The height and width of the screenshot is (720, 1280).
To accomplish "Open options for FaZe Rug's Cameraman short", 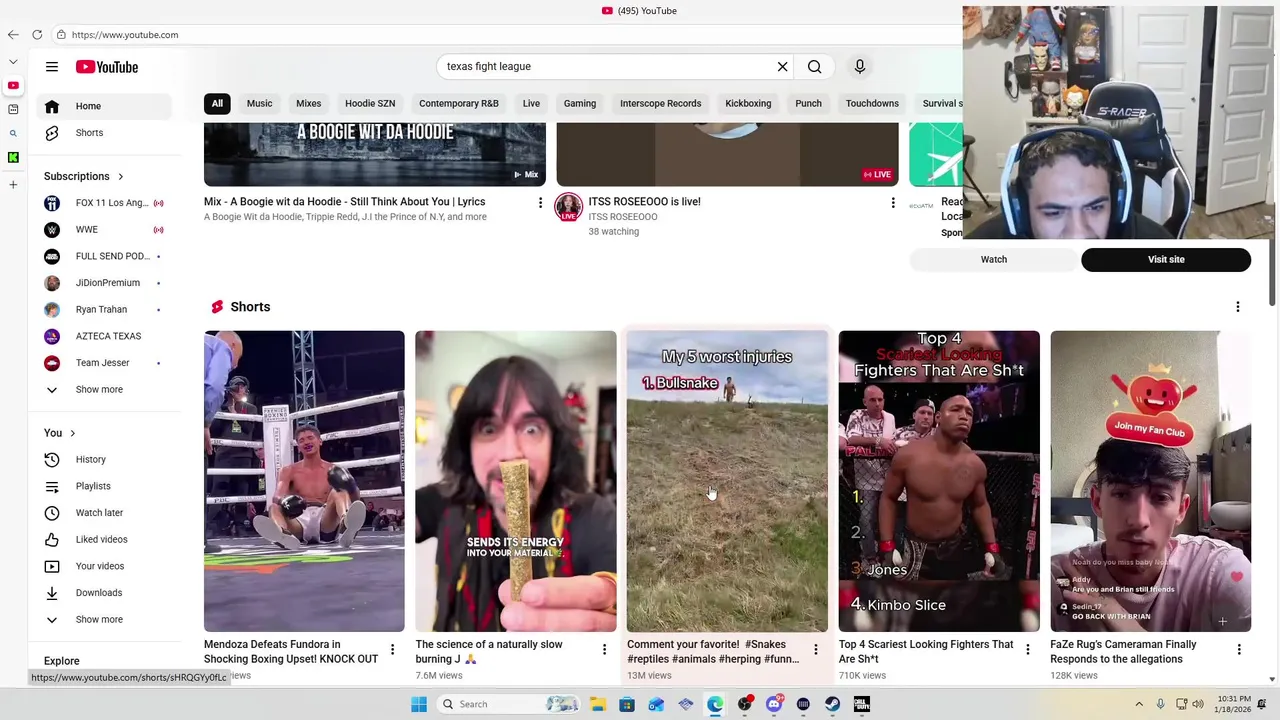I will [x=1239, y=650].
